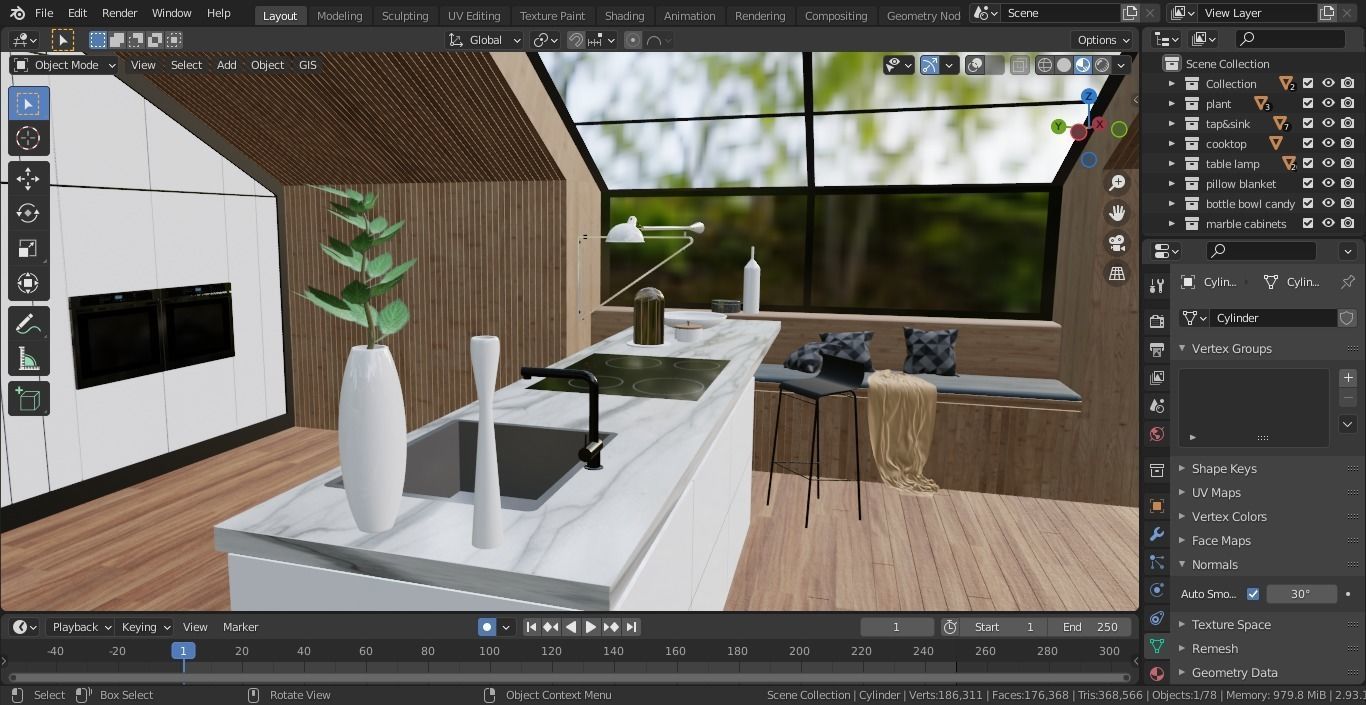The height and width of the screenshot is (705, 1366).
Task: Select the Annotate tool
Action: (x=28, y=322)
